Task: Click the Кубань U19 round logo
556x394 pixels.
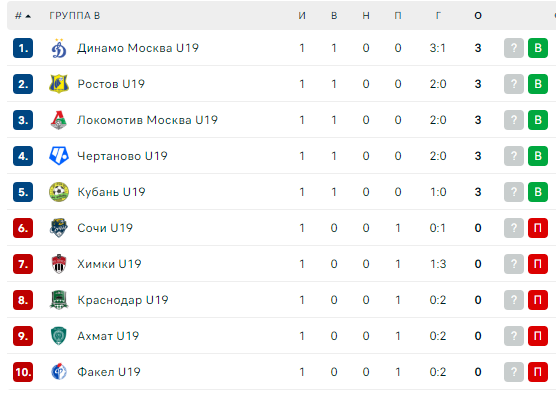Action: click(x=59, y=192)
